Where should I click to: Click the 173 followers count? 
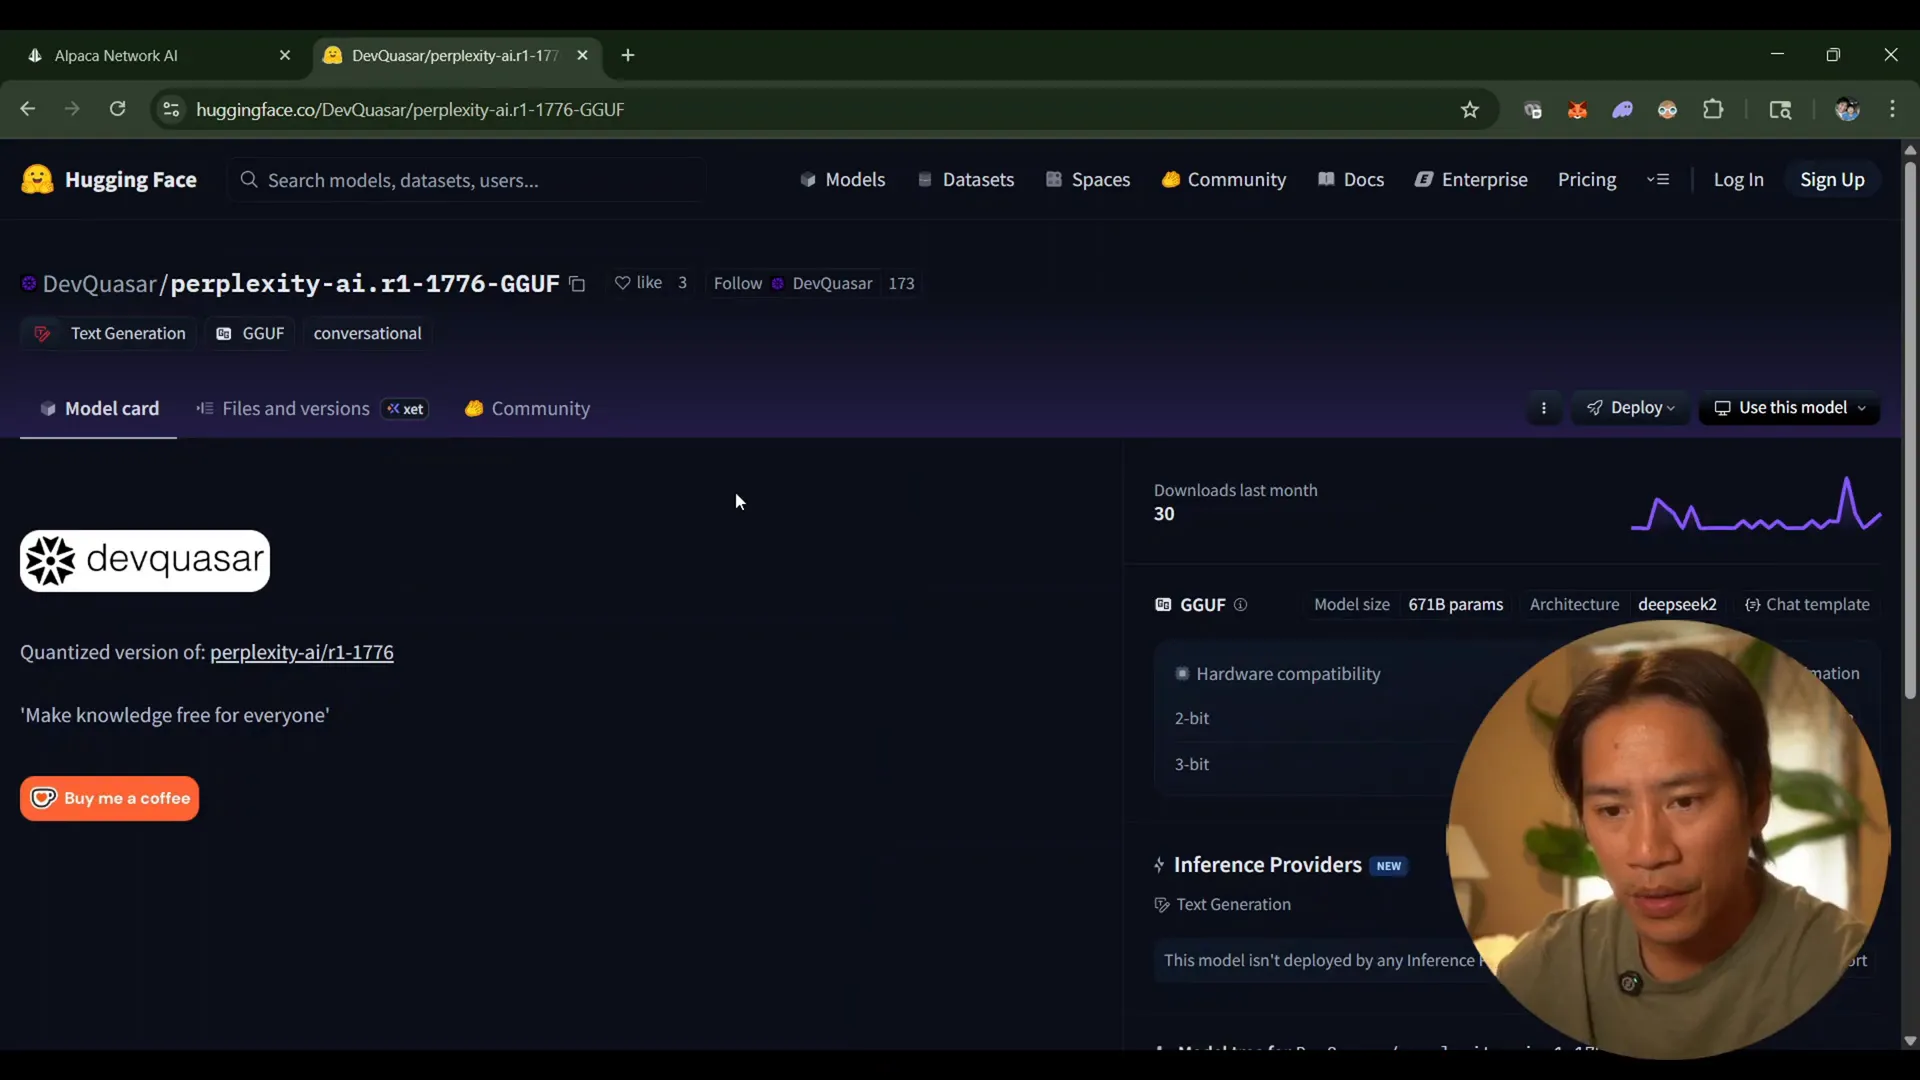pyautogui.click(x=901, y=284)
